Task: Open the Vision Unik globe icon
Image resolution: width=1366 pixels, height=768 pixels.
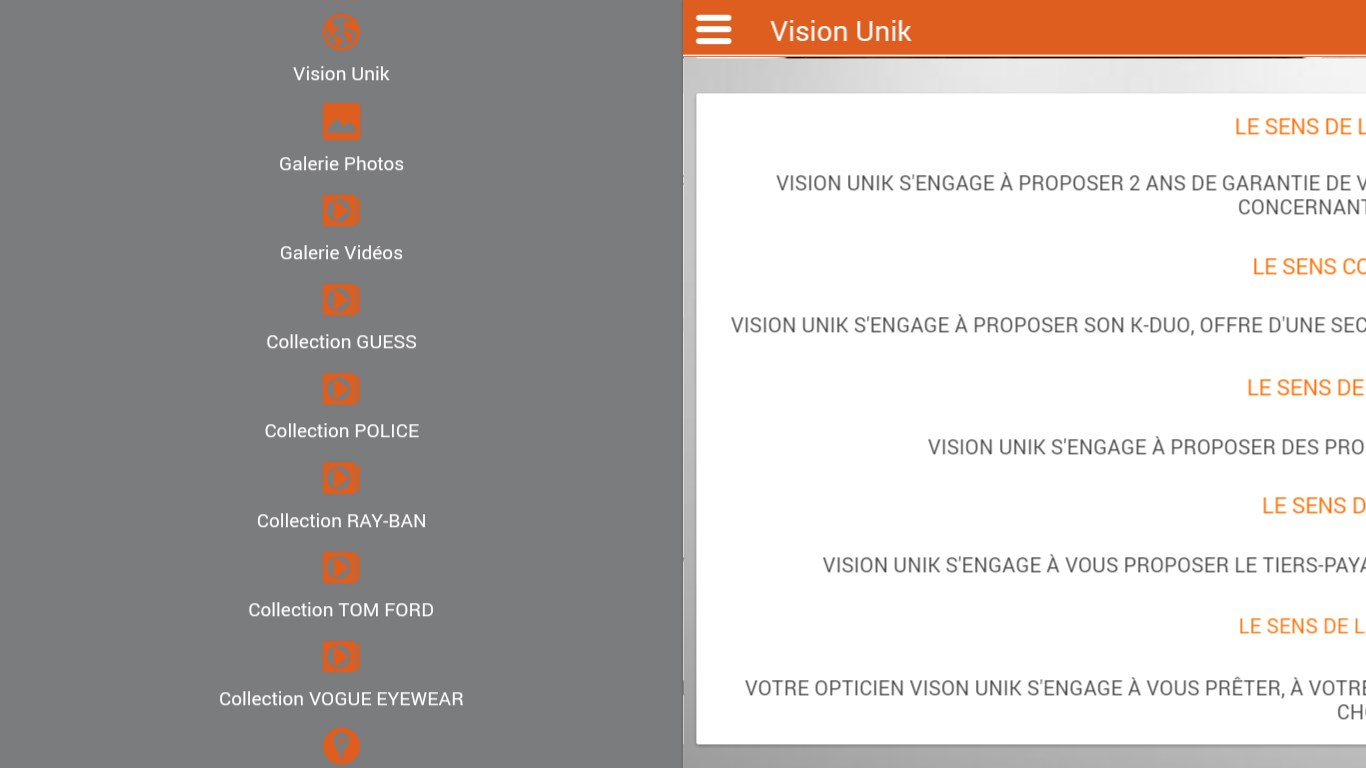Action: tap(341, 32)
